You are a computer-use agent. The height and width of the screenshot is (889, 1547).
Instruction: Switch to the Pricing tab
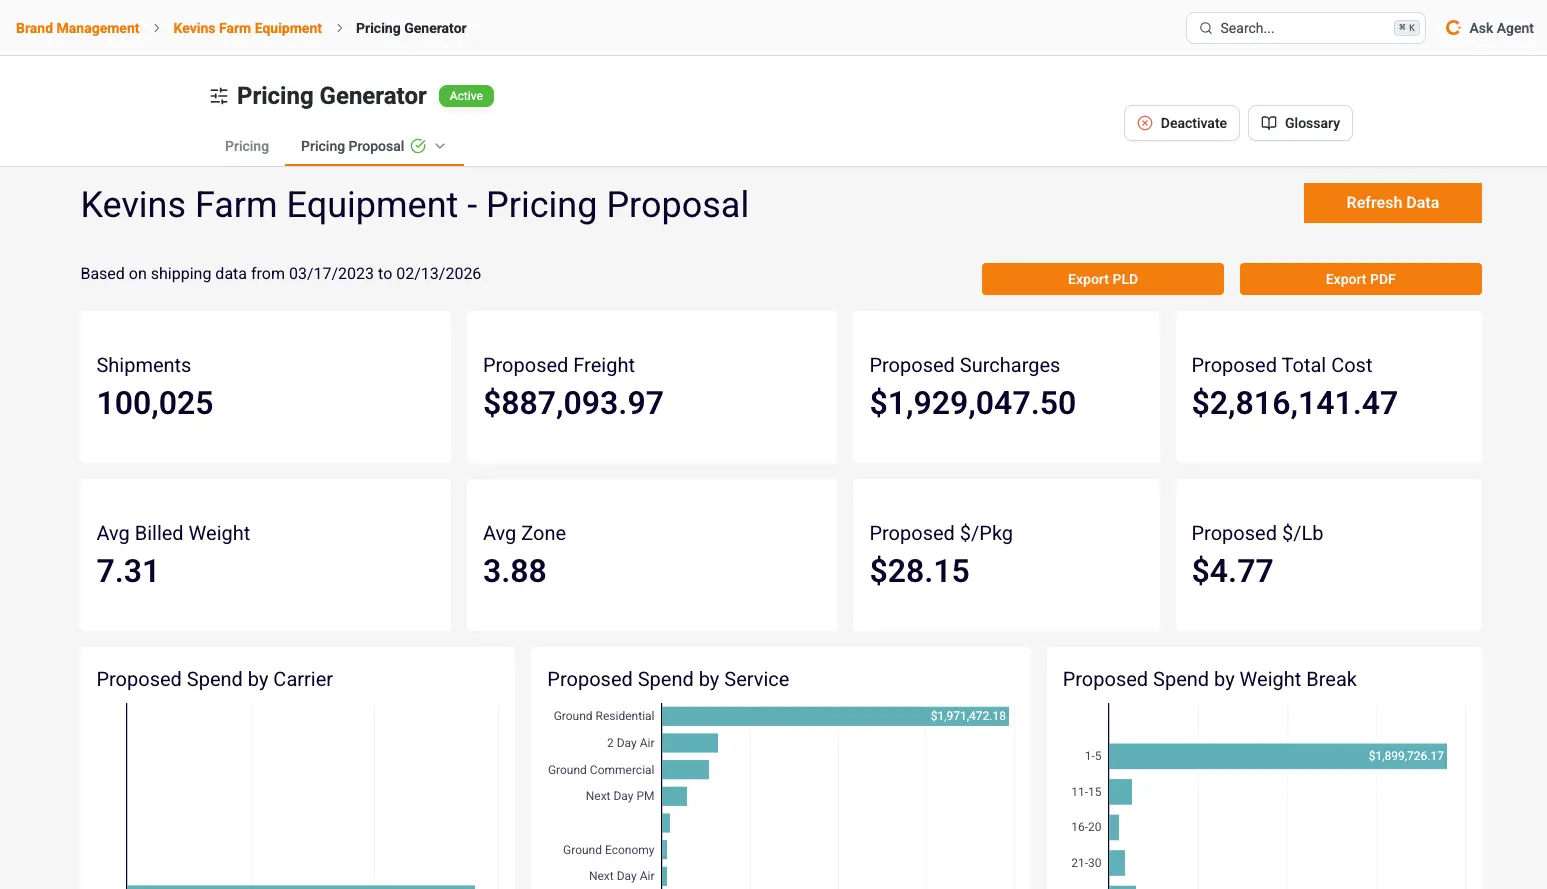pos(246,146)
